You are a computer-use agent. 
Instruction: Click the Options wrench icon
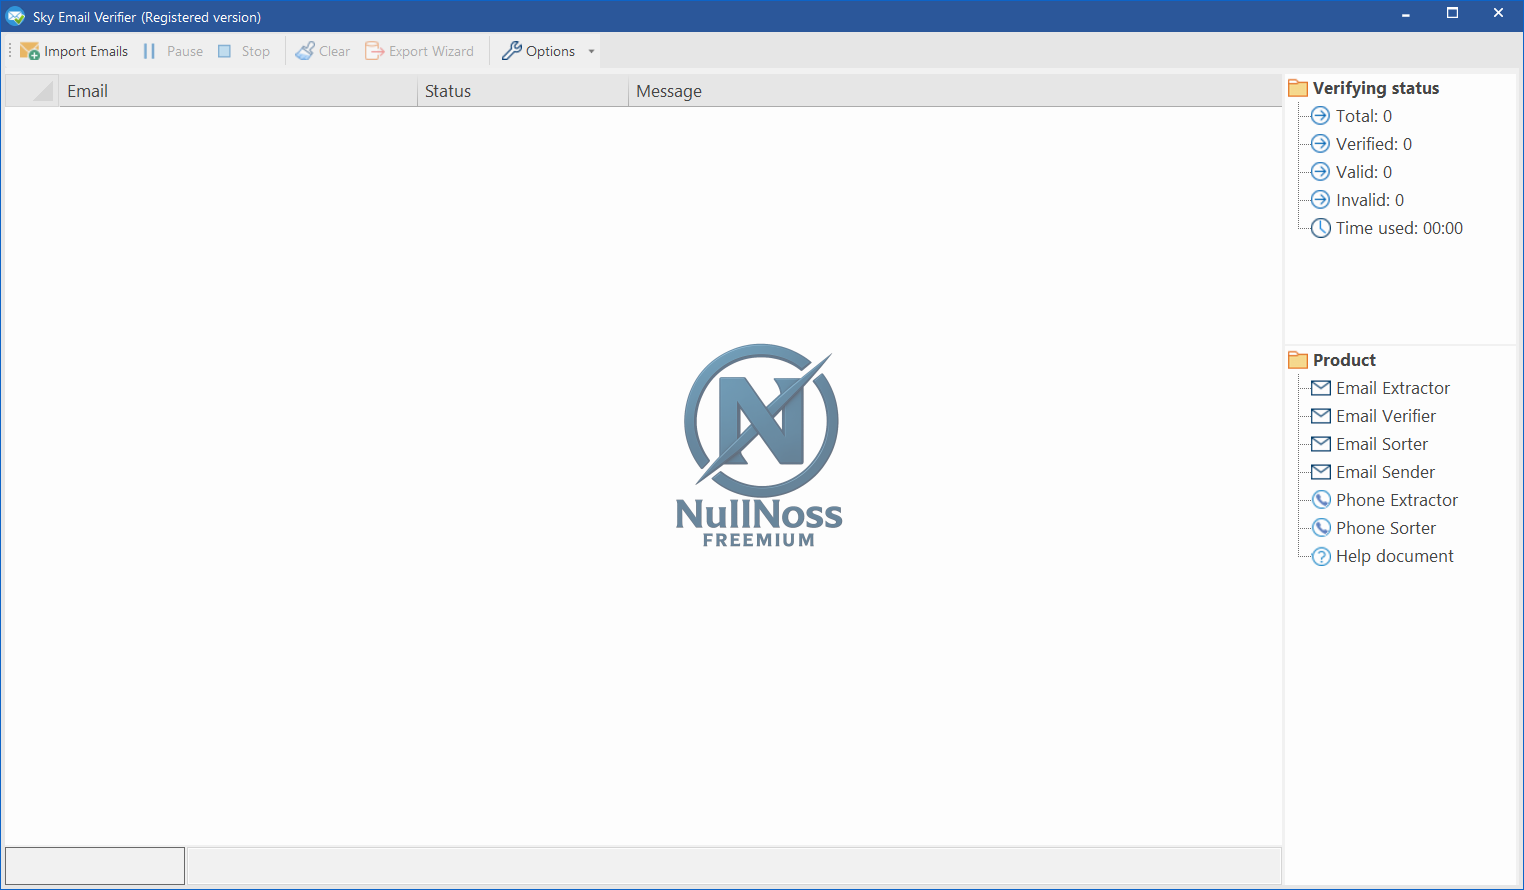point(512,51)
